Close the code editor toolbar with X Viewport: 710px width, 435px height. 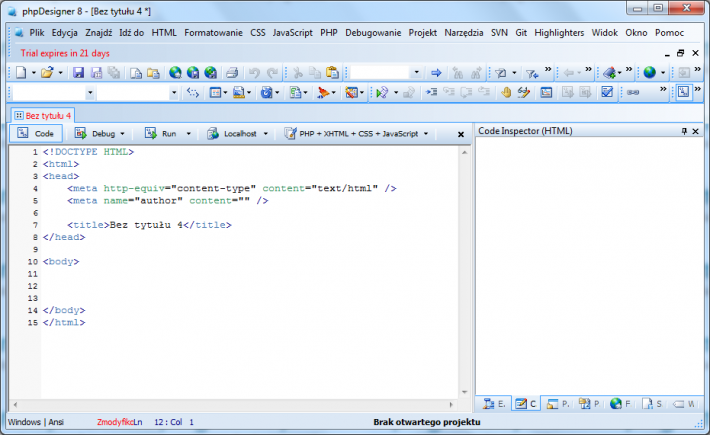point(461,134)
